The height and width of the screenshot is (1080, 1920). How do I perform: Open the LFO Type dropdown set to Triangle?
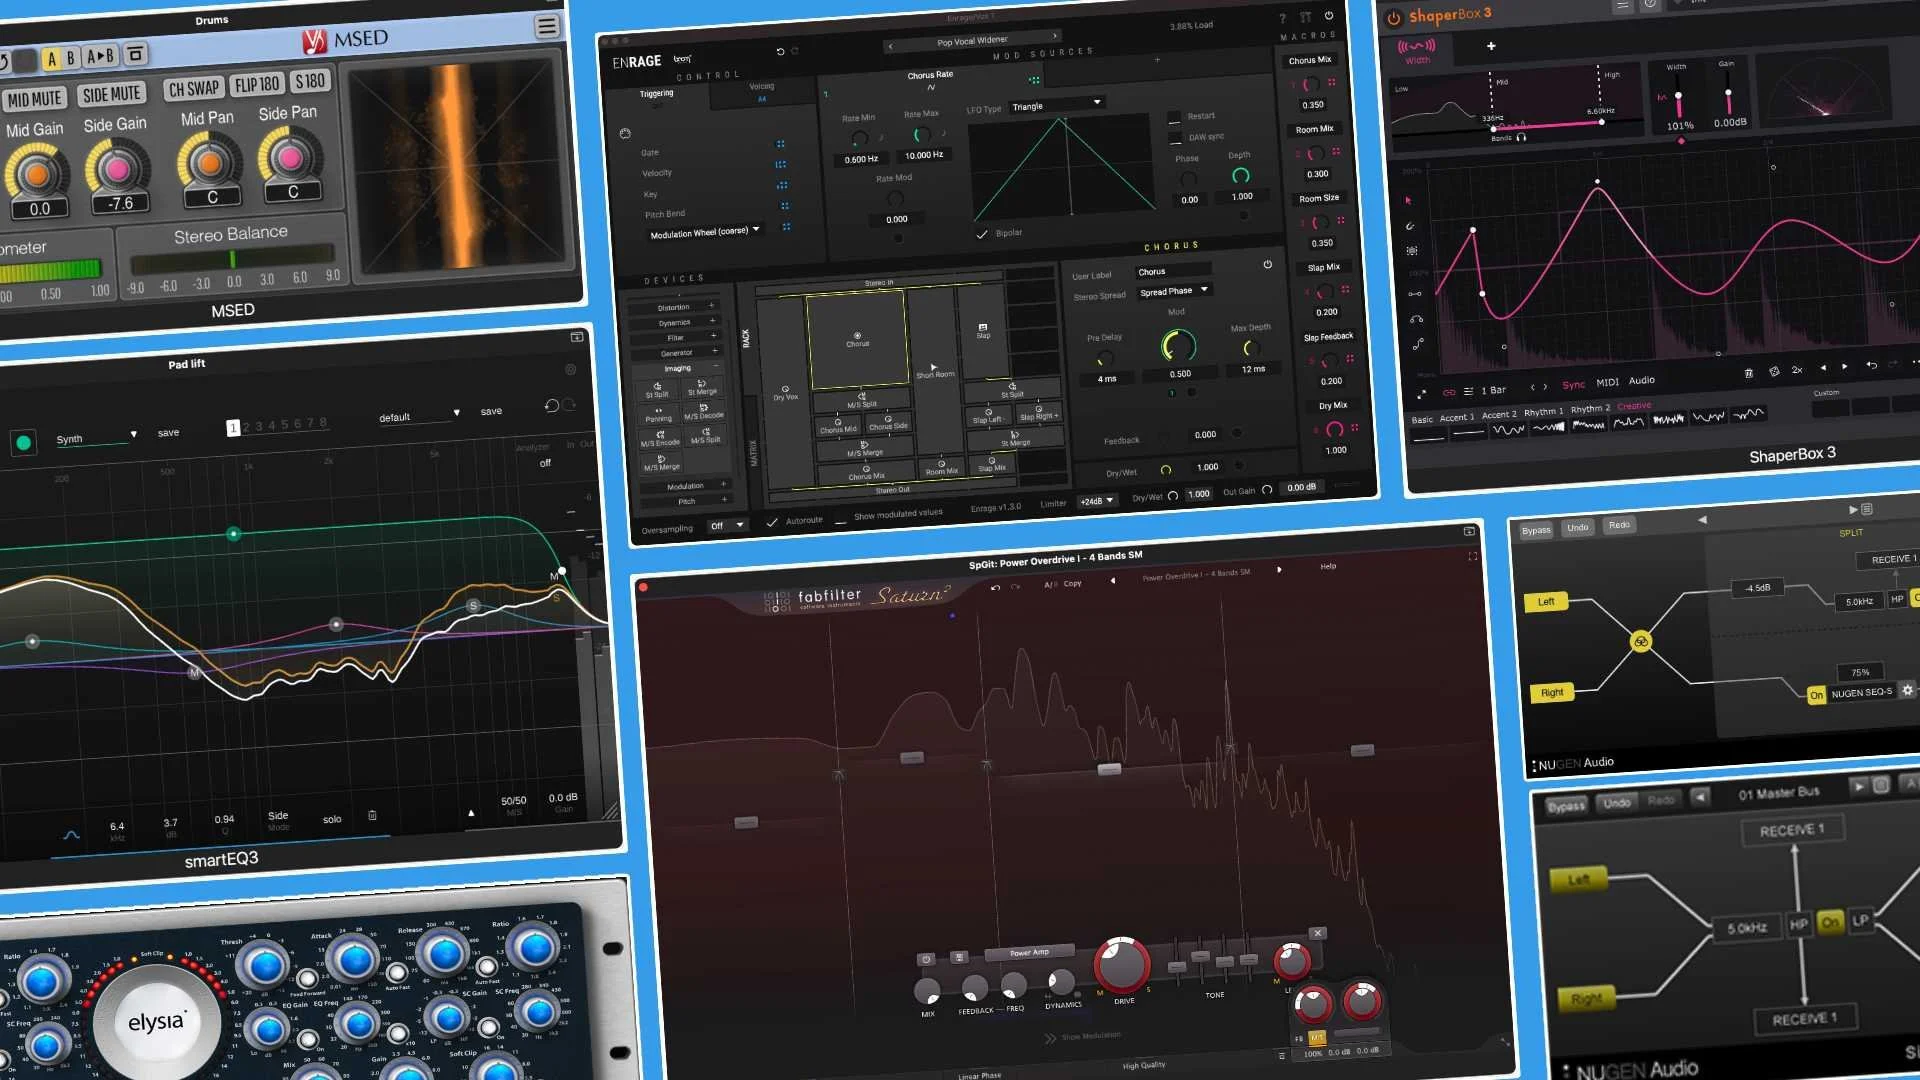(1055, 104)
